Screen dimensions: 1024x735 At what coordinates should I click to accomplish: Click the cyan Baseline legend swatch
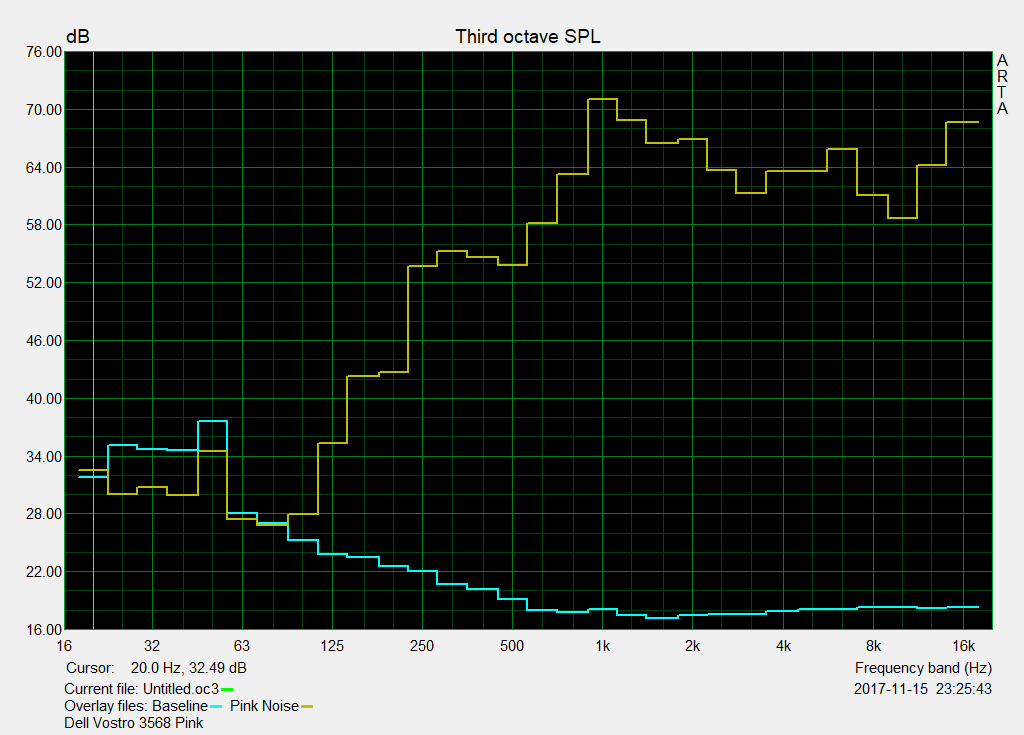pos(216,706)
